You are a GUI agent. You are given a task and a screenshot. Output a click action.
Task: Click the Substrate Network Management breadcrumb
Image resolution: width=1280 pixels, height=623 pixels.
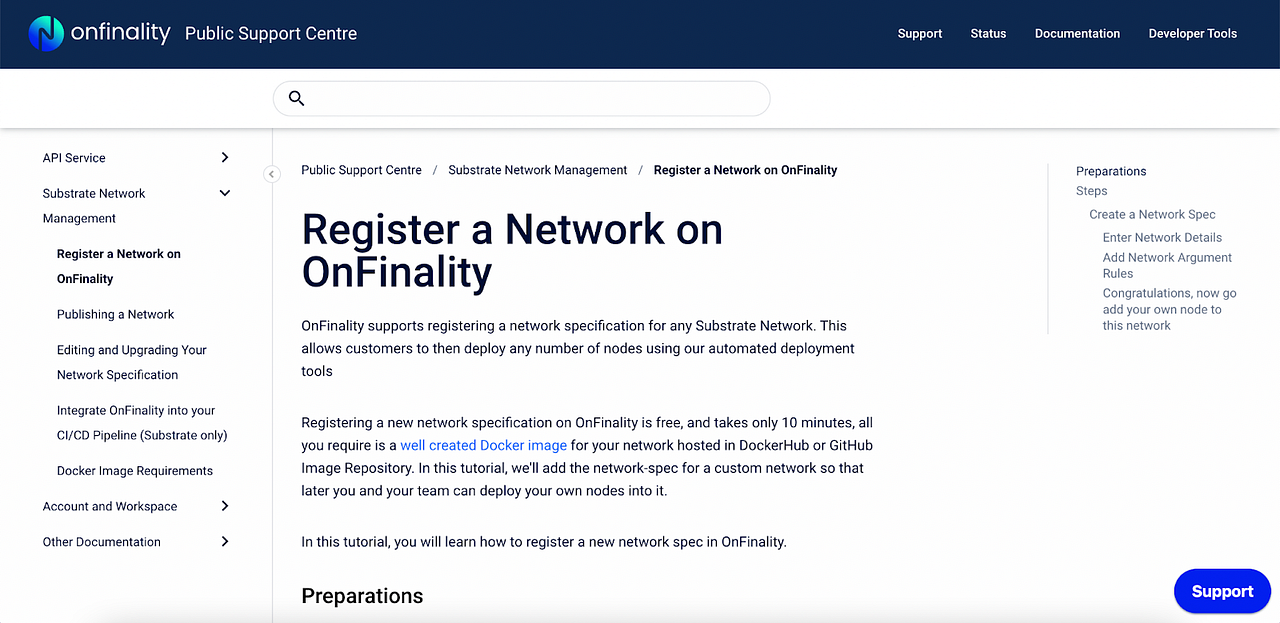[537, 170]
